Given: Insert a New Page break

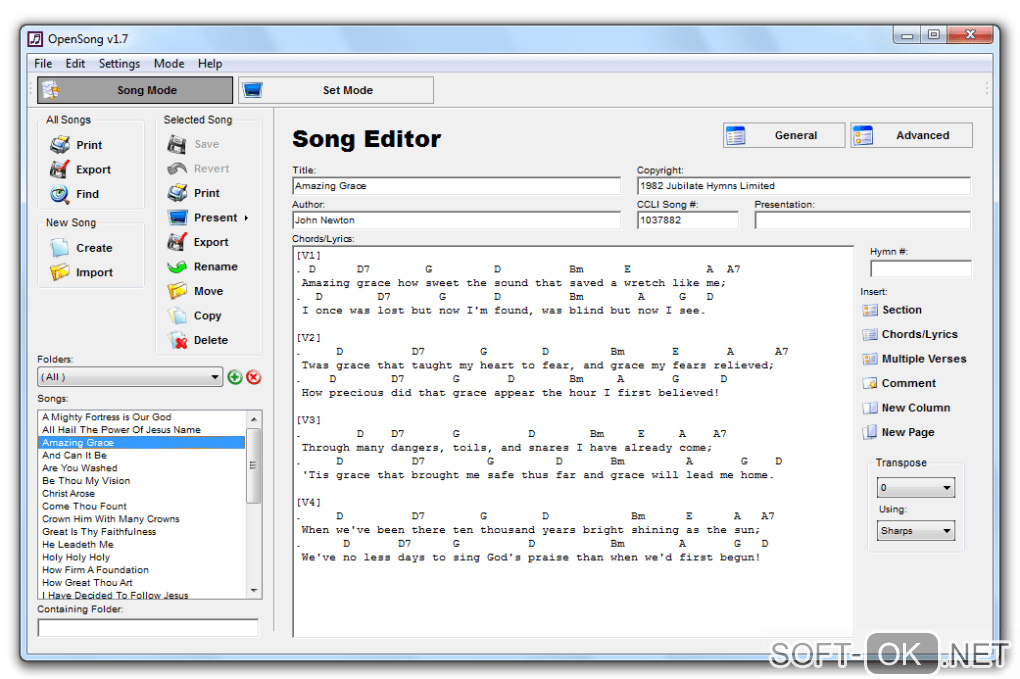Looking at the screenshot, I should point(898,432).
